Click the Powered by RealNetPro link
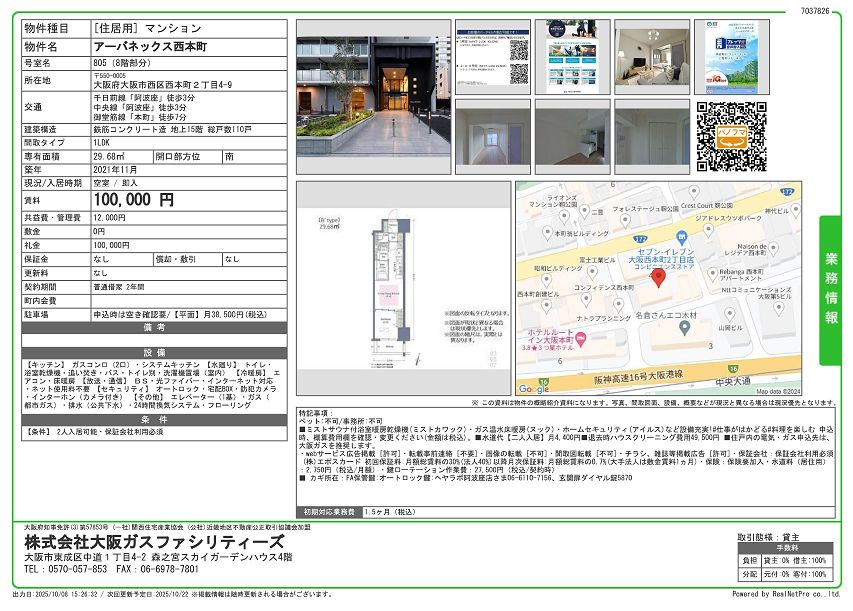Image resolution: width=853 pixels, height=611 pixels. coord(786,594)
